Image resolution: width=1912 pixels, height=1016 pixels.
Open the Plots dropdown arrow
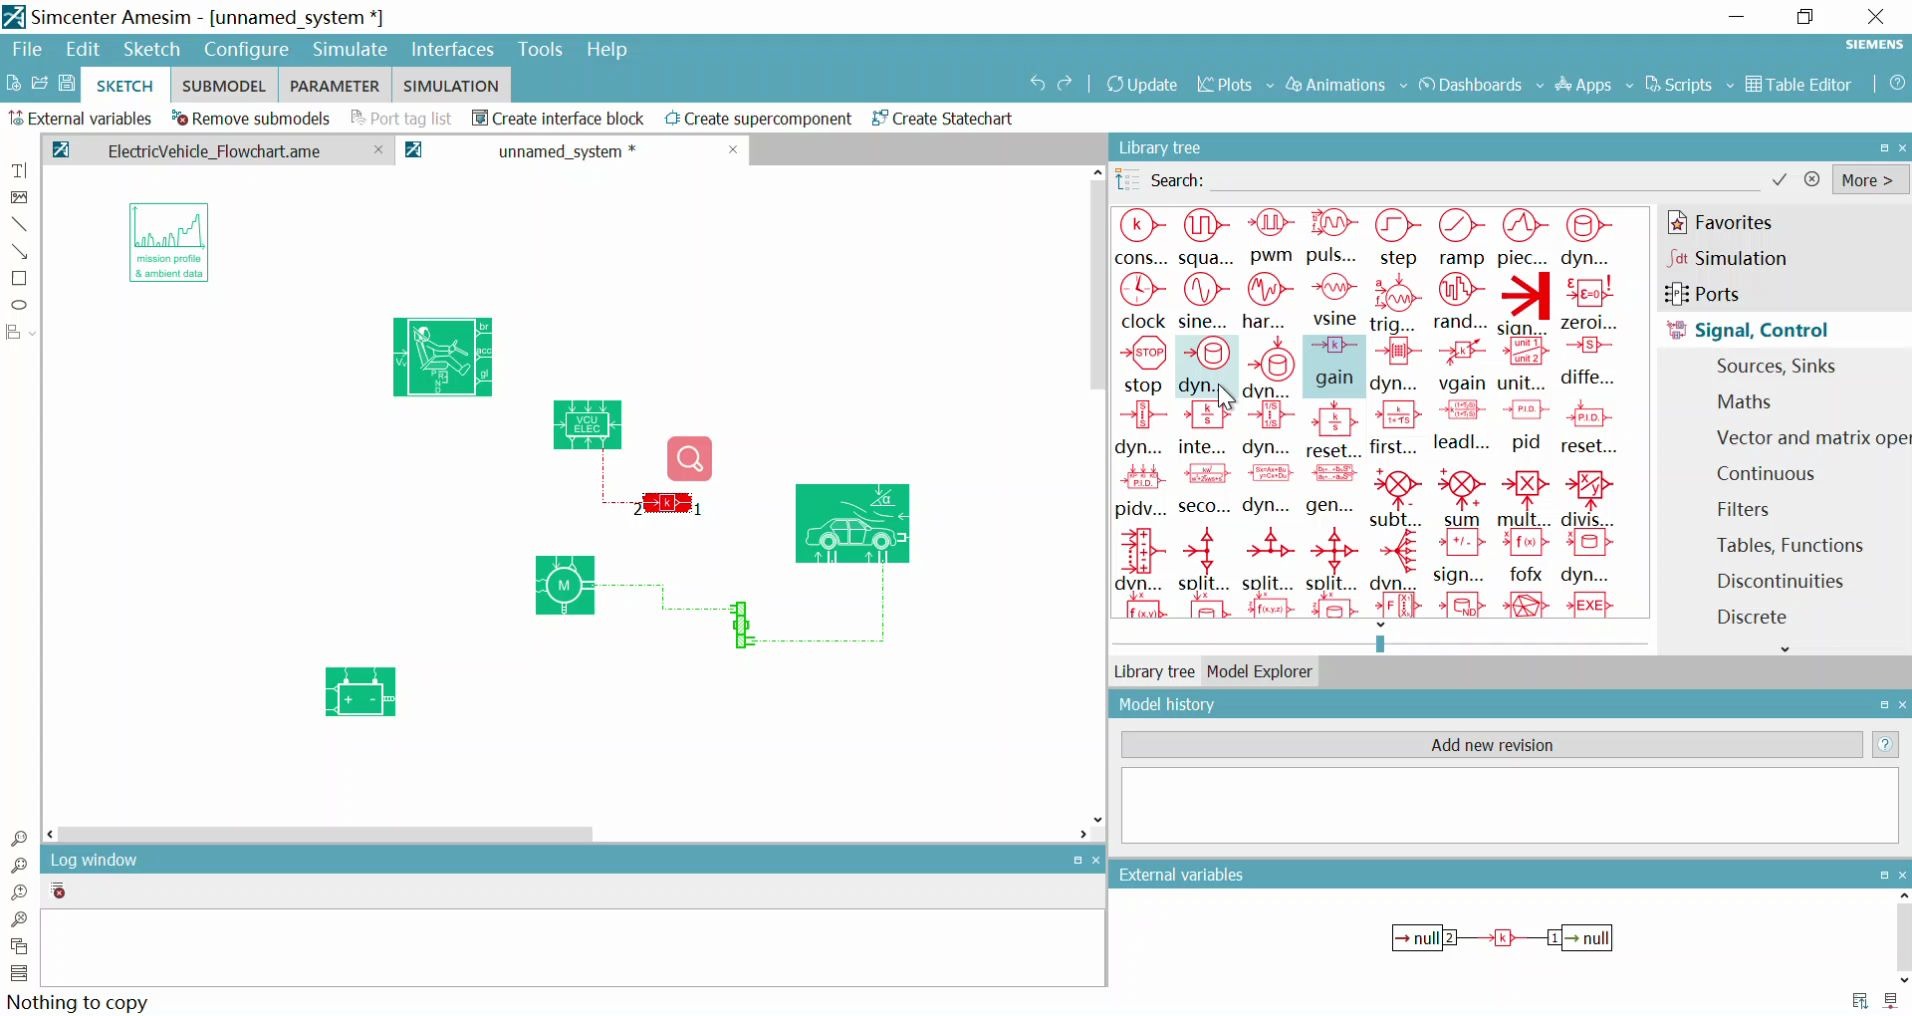(x=1270, y=86)
